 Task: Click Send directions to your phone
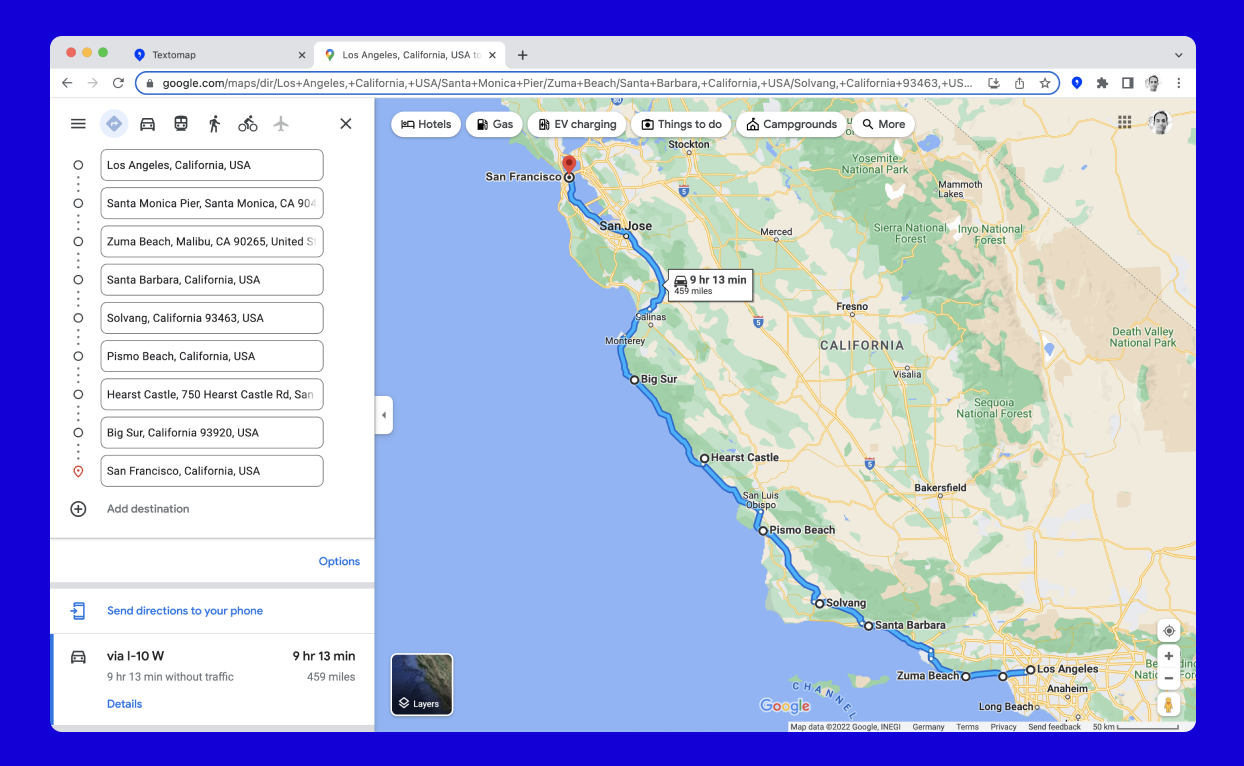click(185, 611)
